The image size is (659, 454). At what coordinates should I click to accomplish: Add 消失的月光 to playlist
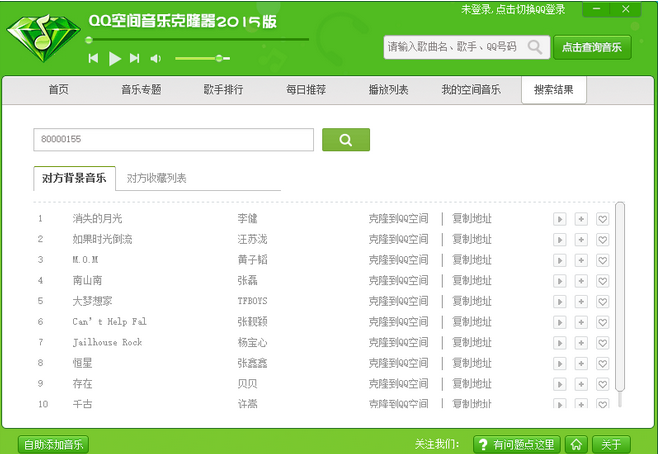pyautogui.click(x=581, y=219)
